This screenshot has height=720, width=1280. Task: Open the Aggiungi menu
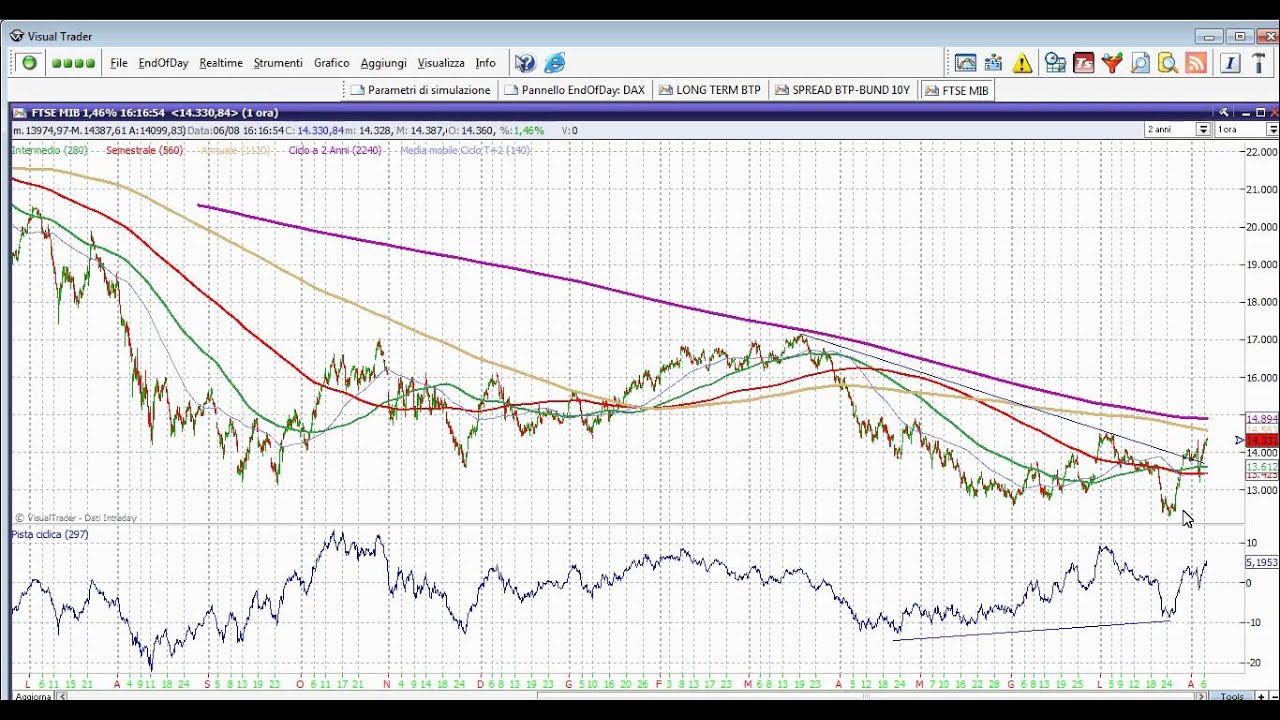[x=383, y=63]
